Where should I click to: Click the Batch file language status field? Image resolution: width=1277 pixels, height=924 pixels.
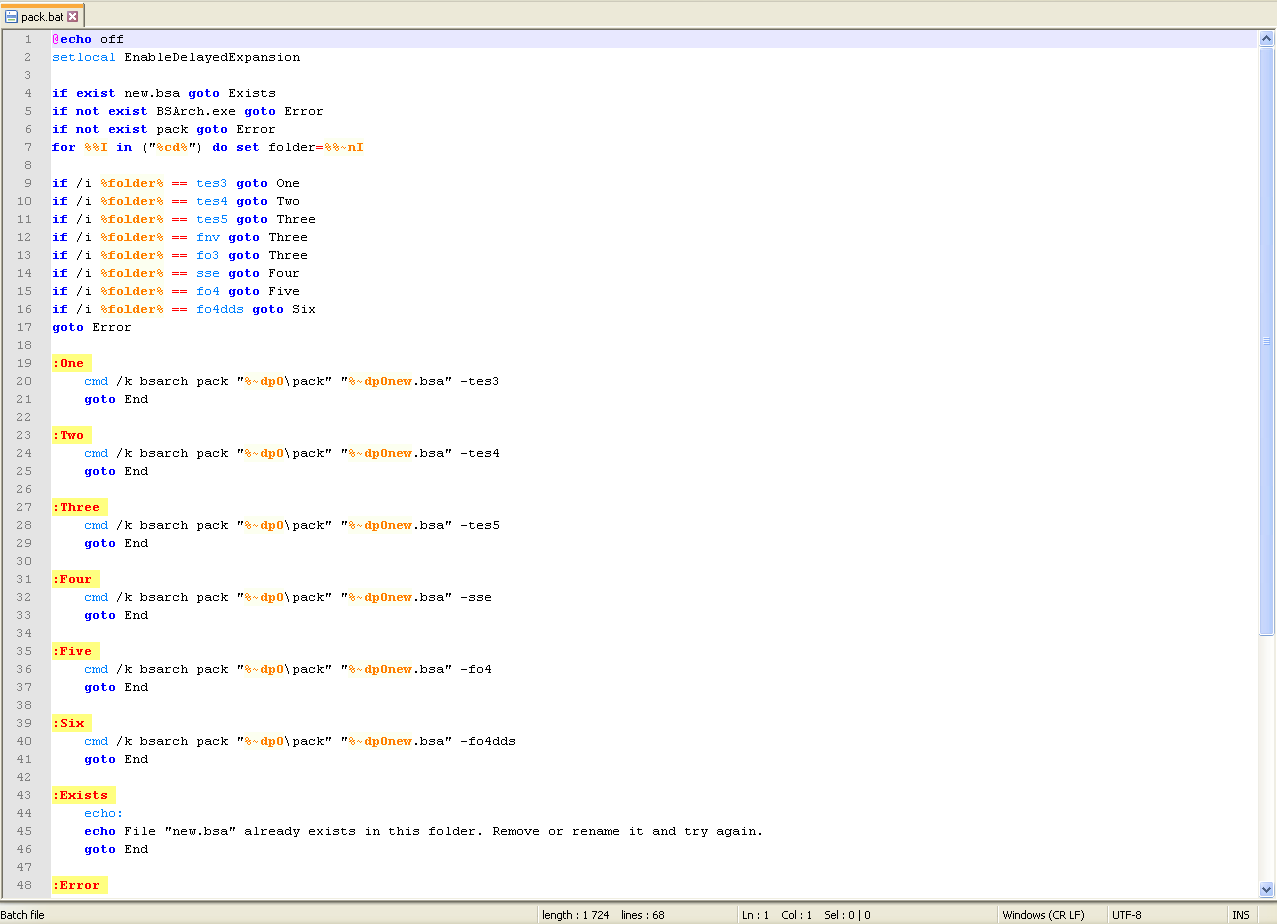tap(23, 915)
